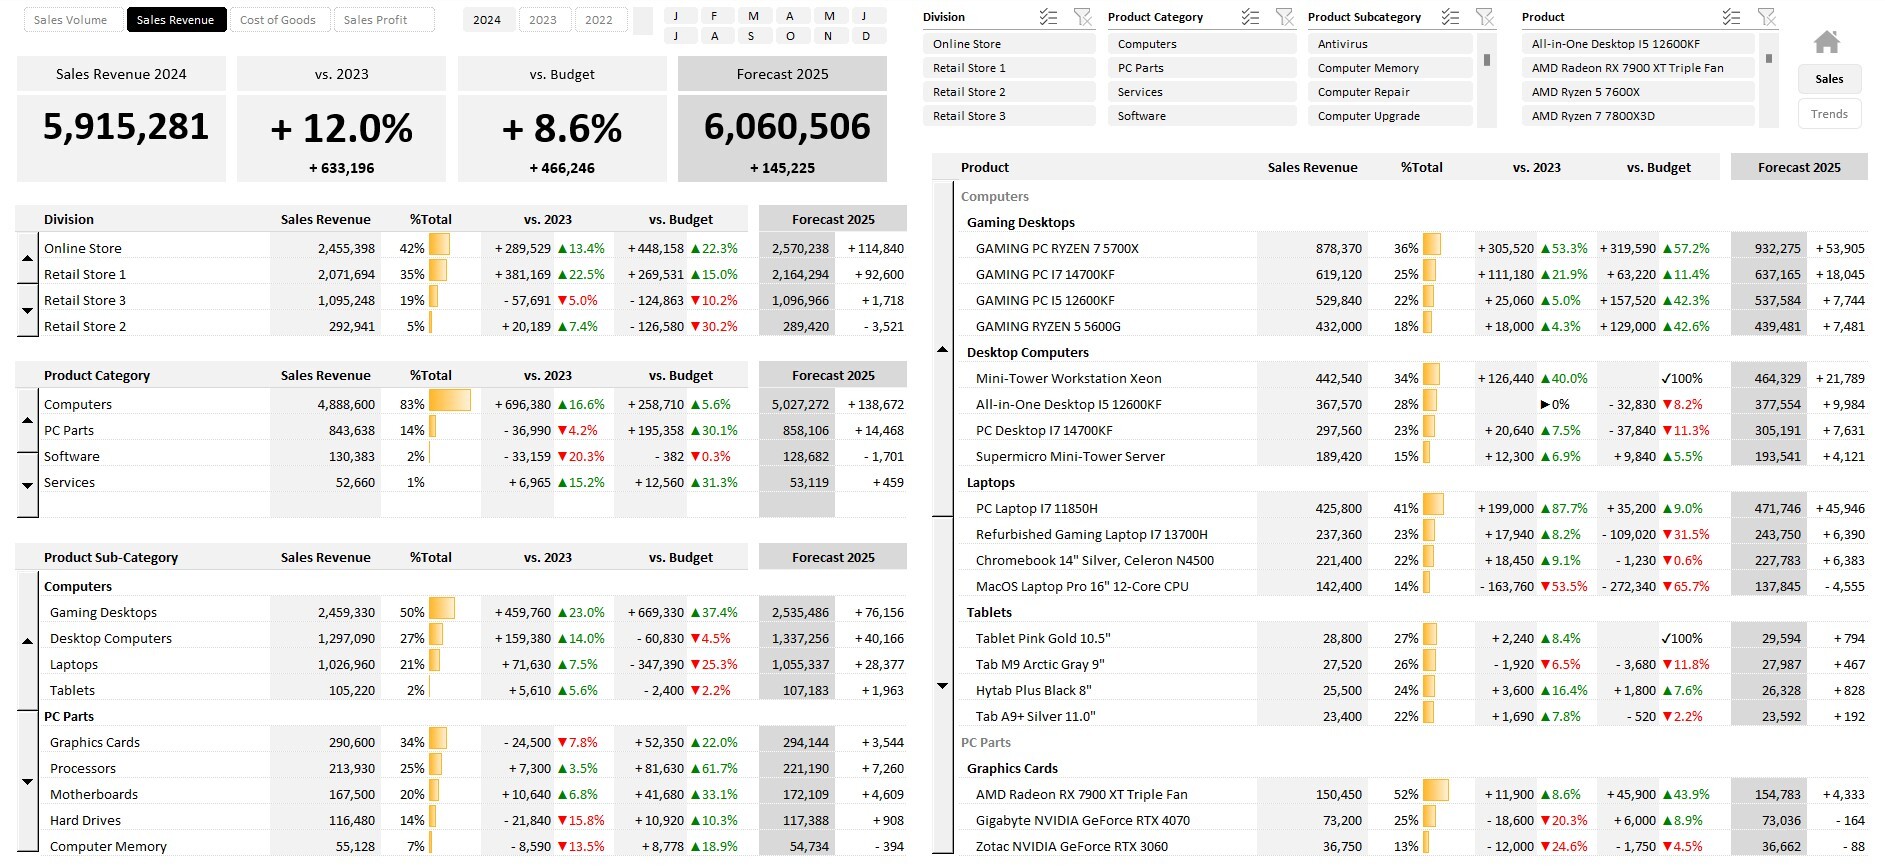Click 'Zotac NVIDIA GeForce RTX 3060' product row

1412,846
